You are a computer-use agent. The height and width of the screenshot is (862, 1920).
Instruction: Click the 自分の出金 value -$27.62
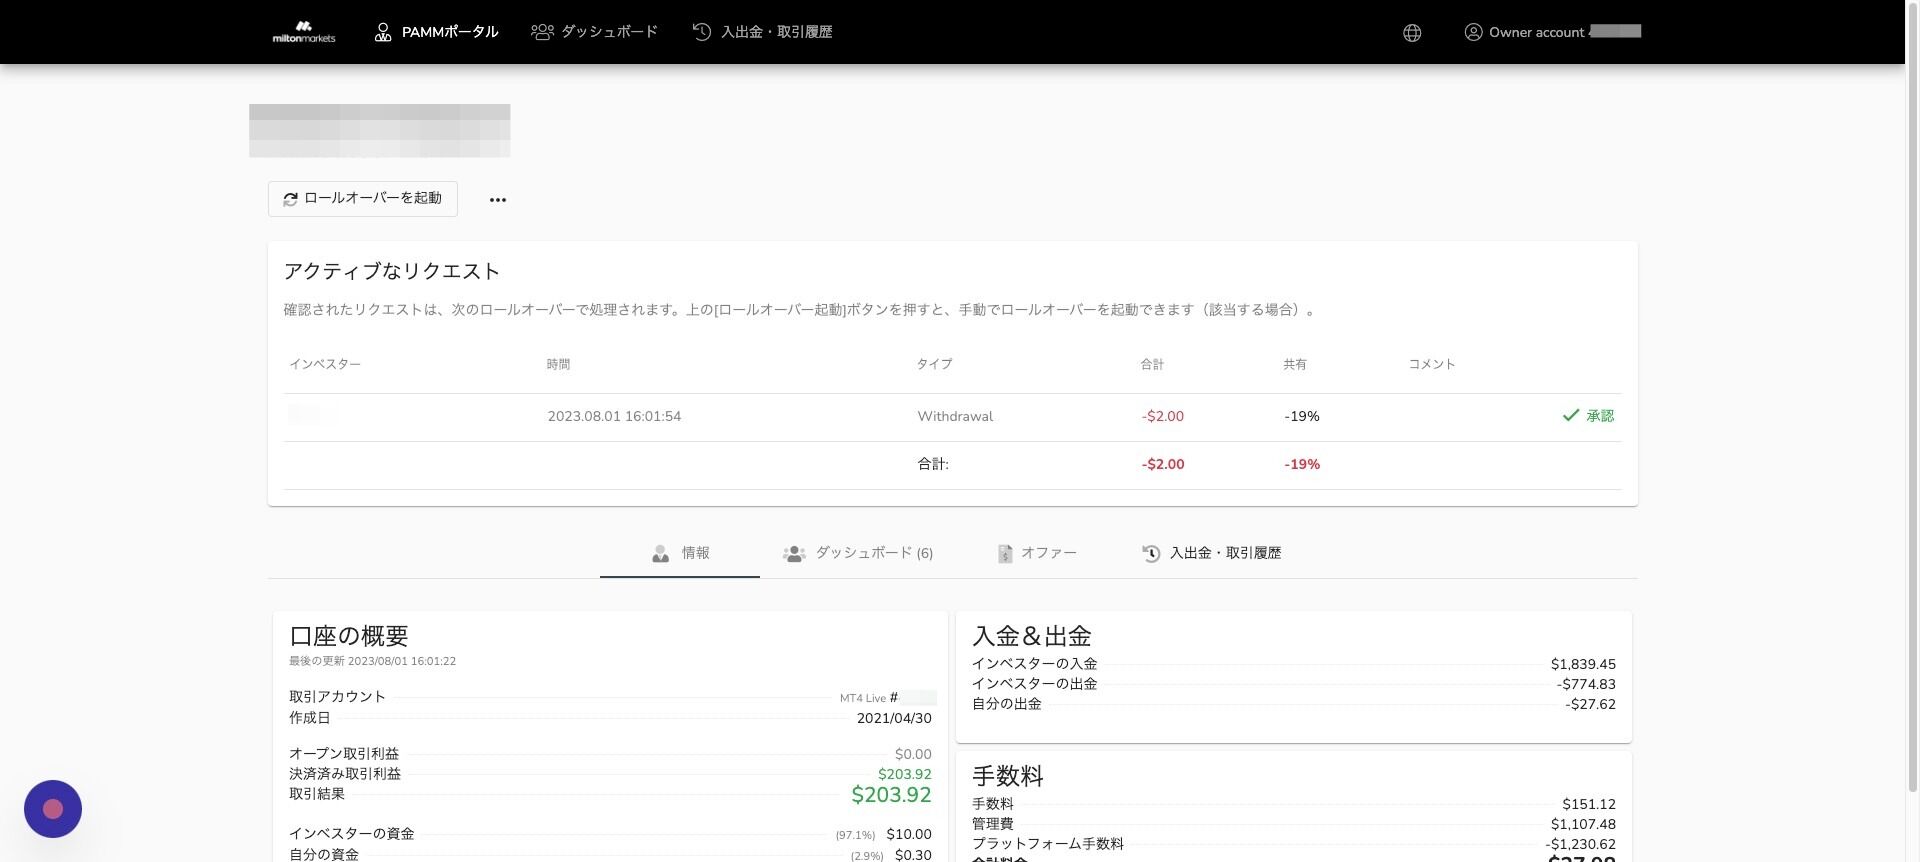coord(1590,704)
